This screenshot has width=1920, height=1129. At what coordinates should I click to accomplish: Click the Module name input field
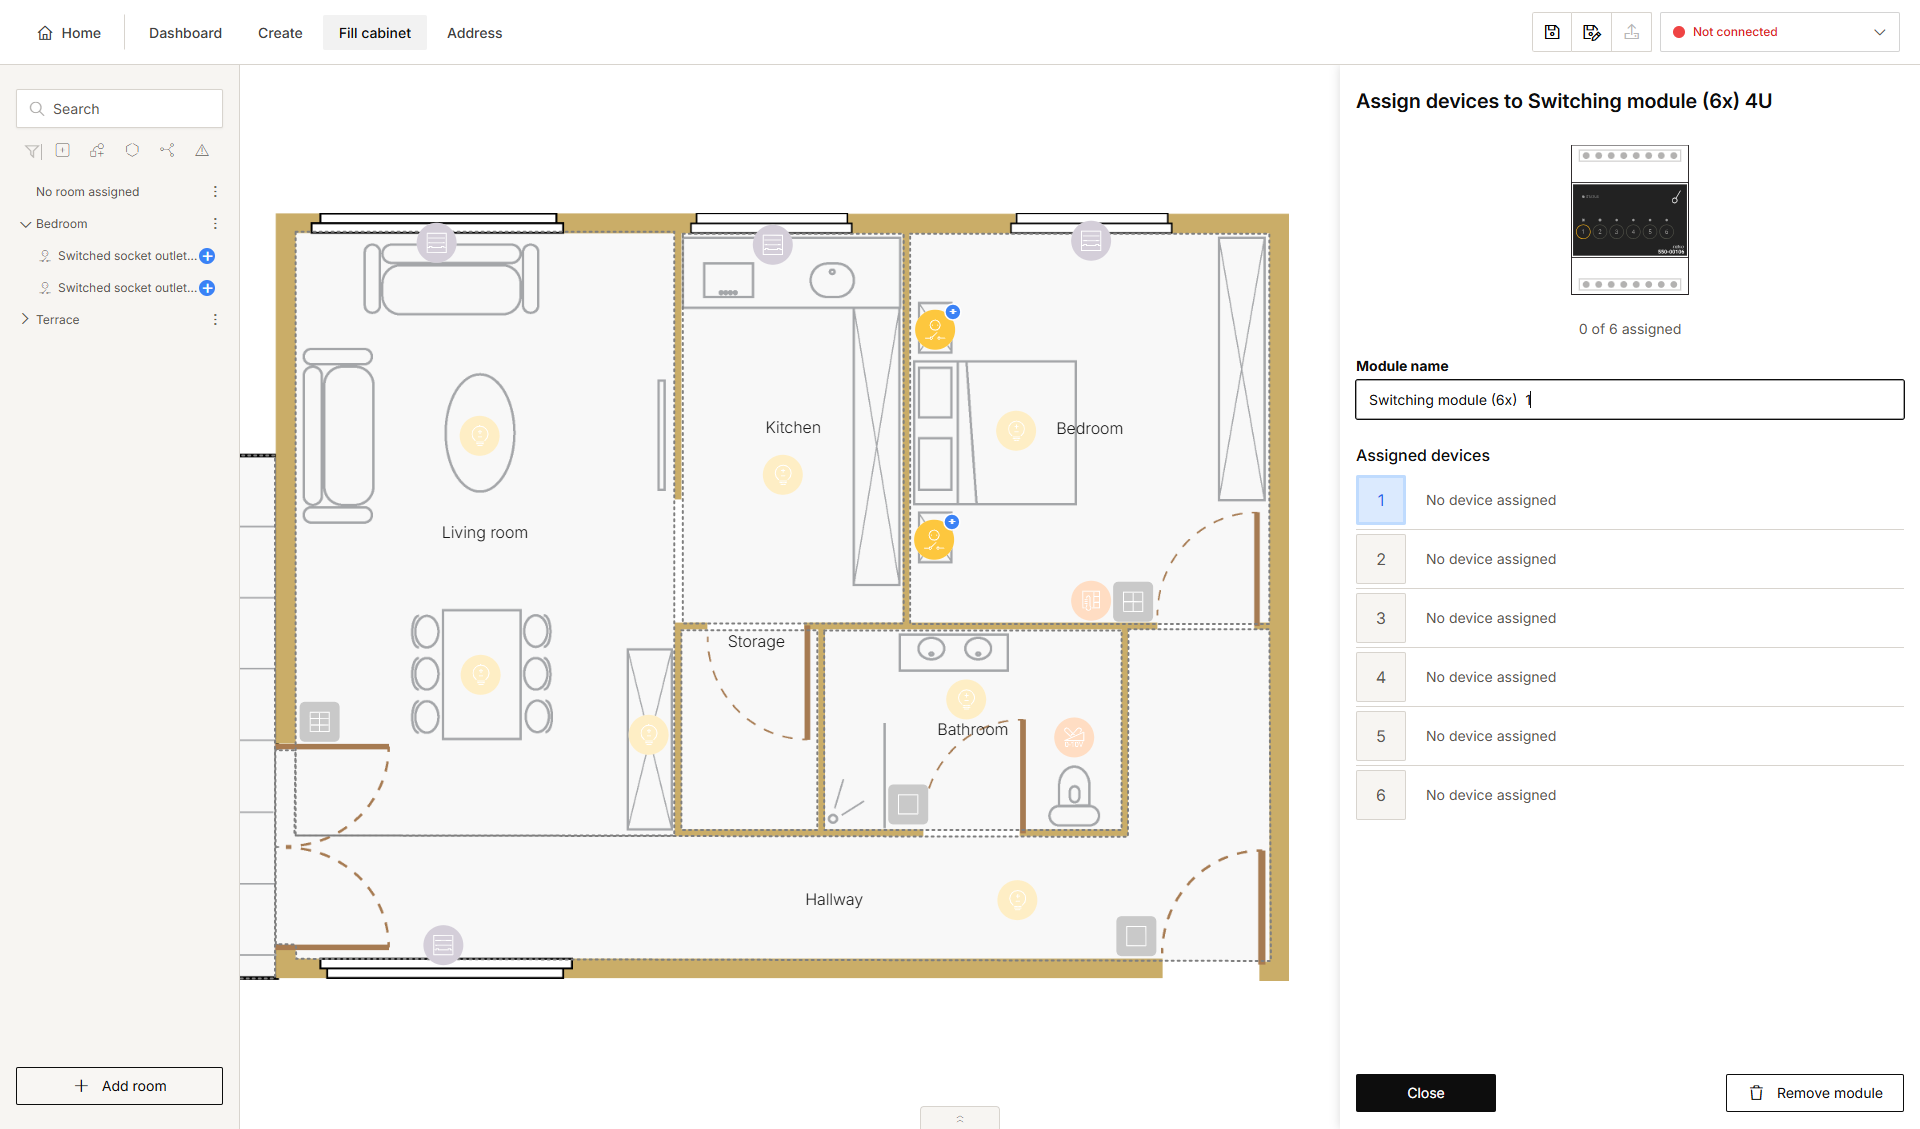coord(1630,400)
